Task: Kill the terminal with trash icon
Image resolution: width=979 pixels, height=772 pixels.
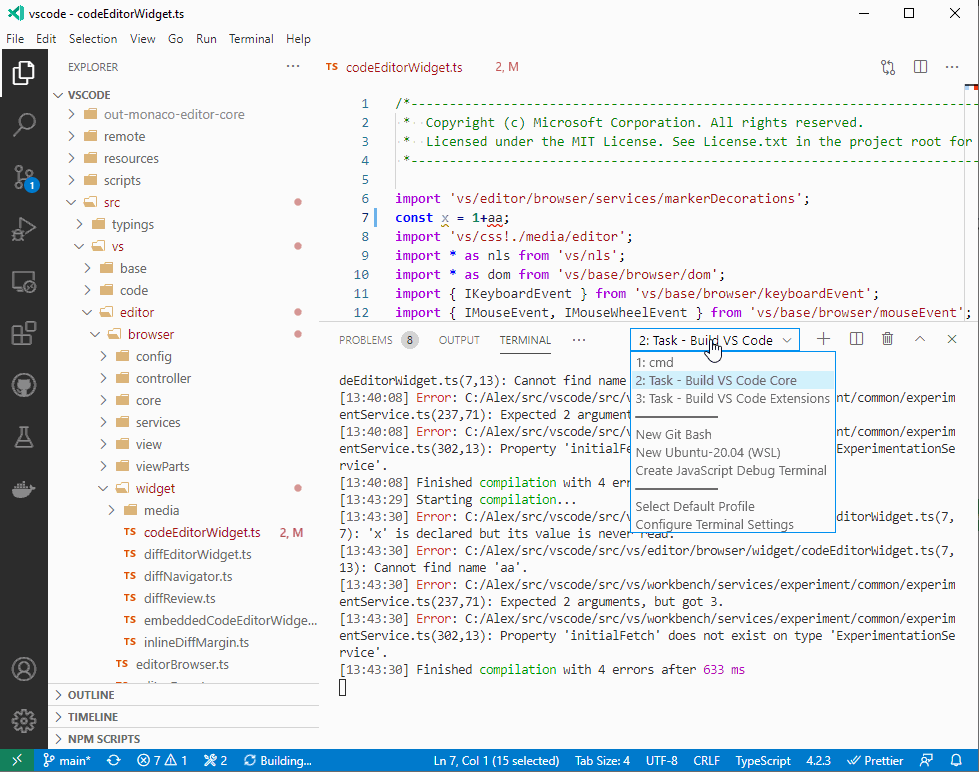Action: [887, 339]
